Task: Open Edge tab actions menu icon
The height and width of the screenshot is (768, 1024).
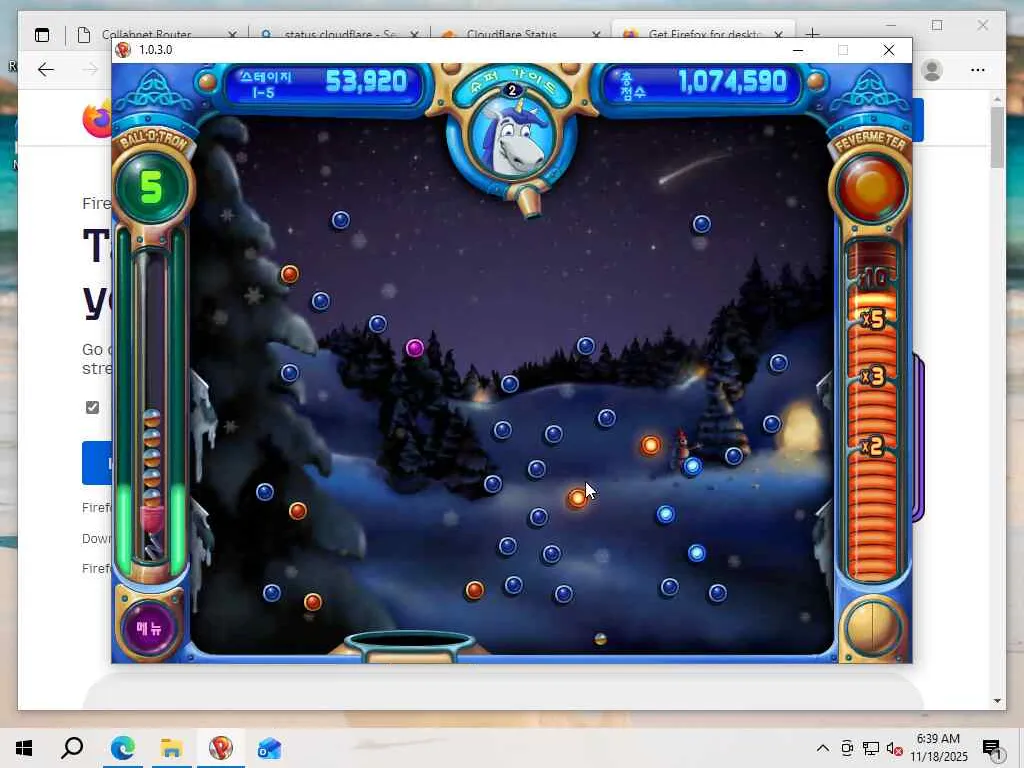Action: (x=42, y=35)
